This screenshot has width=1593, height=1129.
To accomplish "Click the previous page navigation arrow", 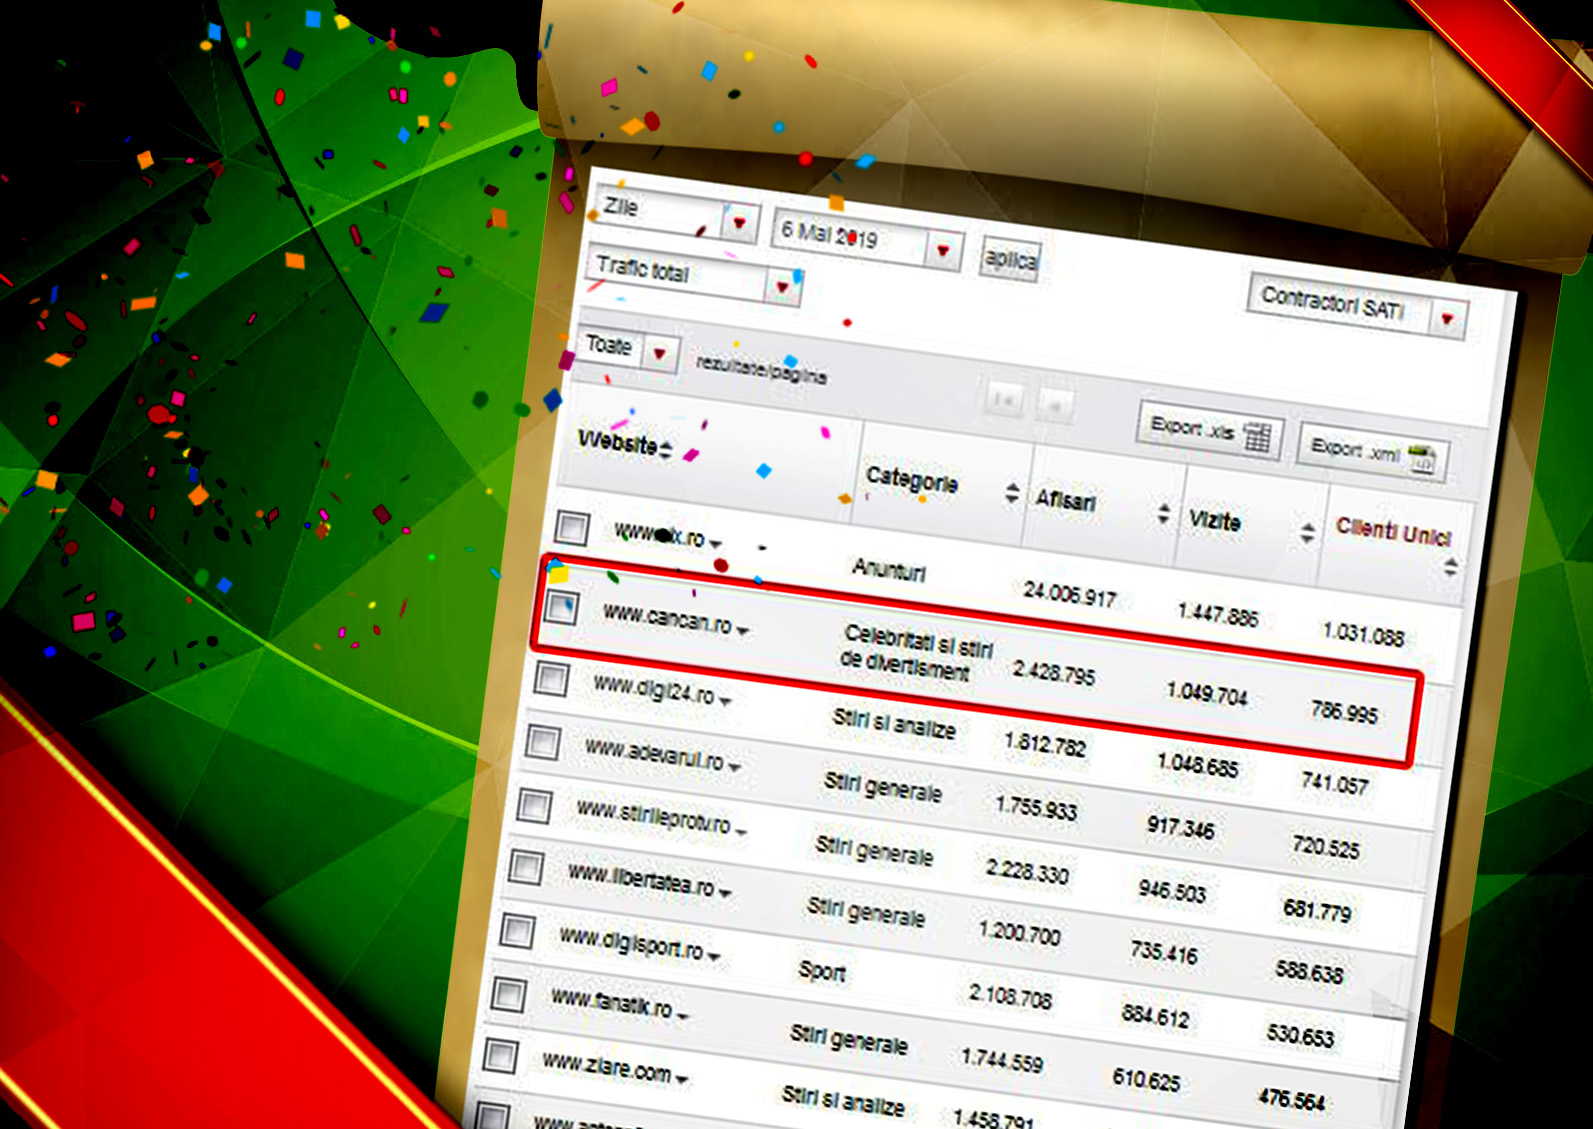I will (x=1054, y=405).
